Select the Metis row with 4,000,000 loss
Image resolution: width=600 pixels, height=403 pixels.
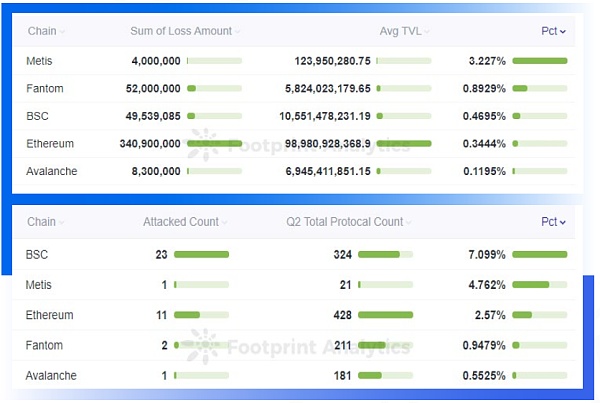39,61
